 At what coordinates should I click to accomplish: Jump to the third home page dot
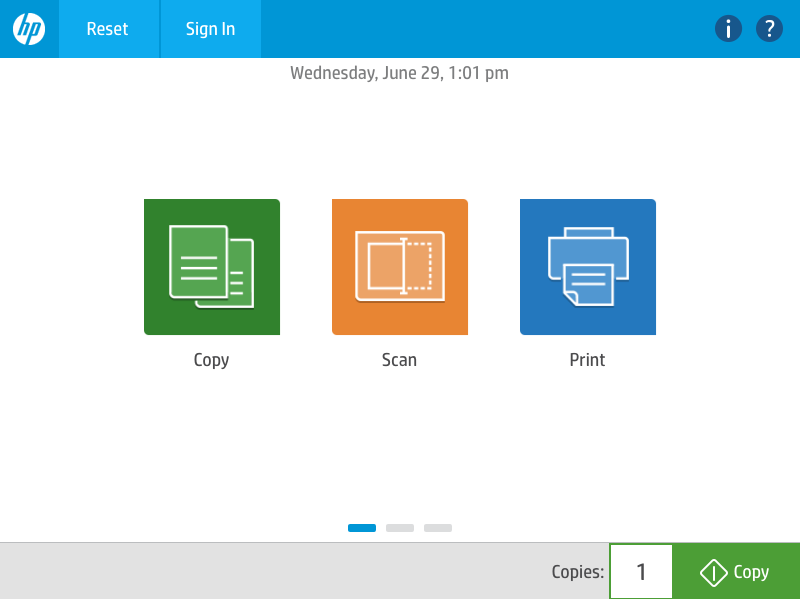(438, 528)
